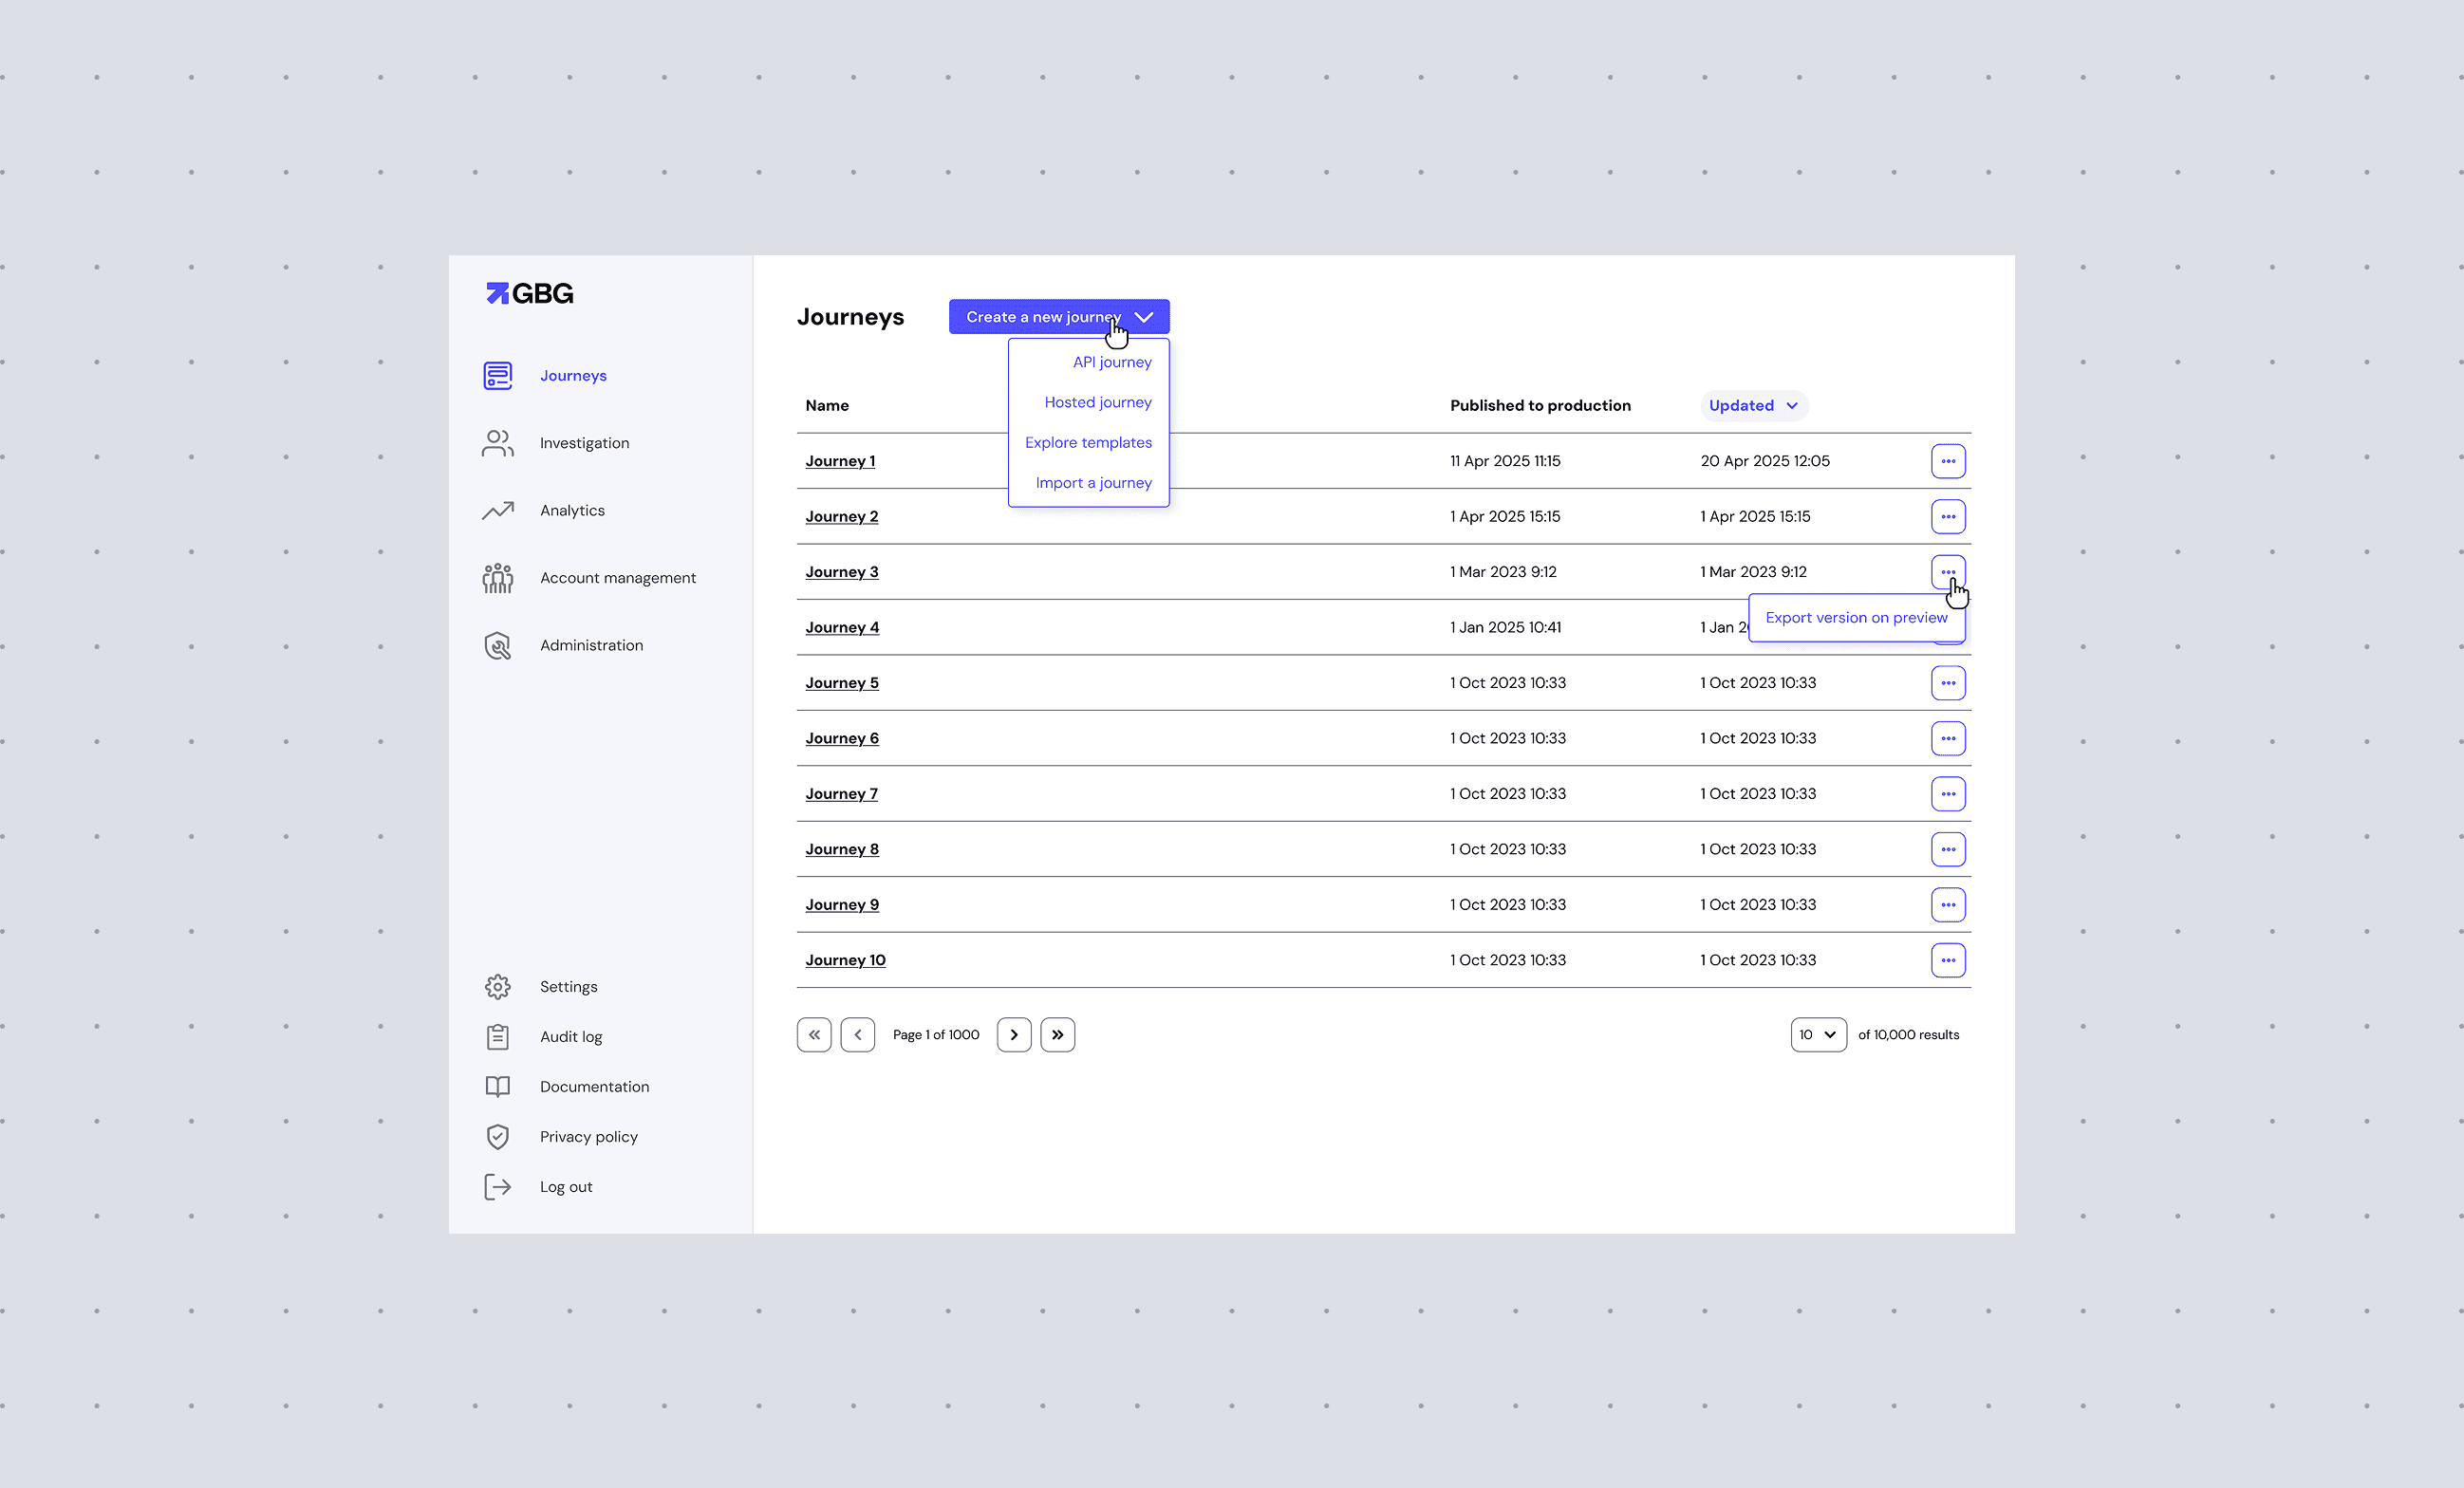This screenshot has height=1488, width=2464.
Task: Open the Audit log
Action: click(570, 1036)
